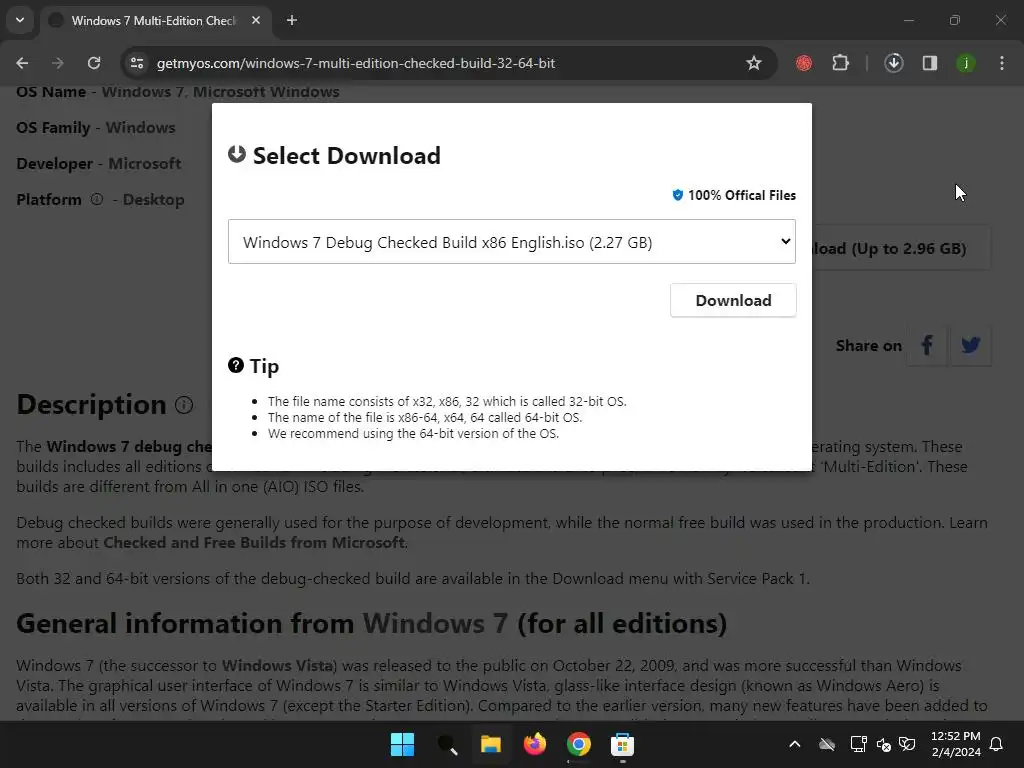Viewport: 1024px width, 768px height.
Task: Launch Firefox from the taskbar
Action: [x=535, y=744]
